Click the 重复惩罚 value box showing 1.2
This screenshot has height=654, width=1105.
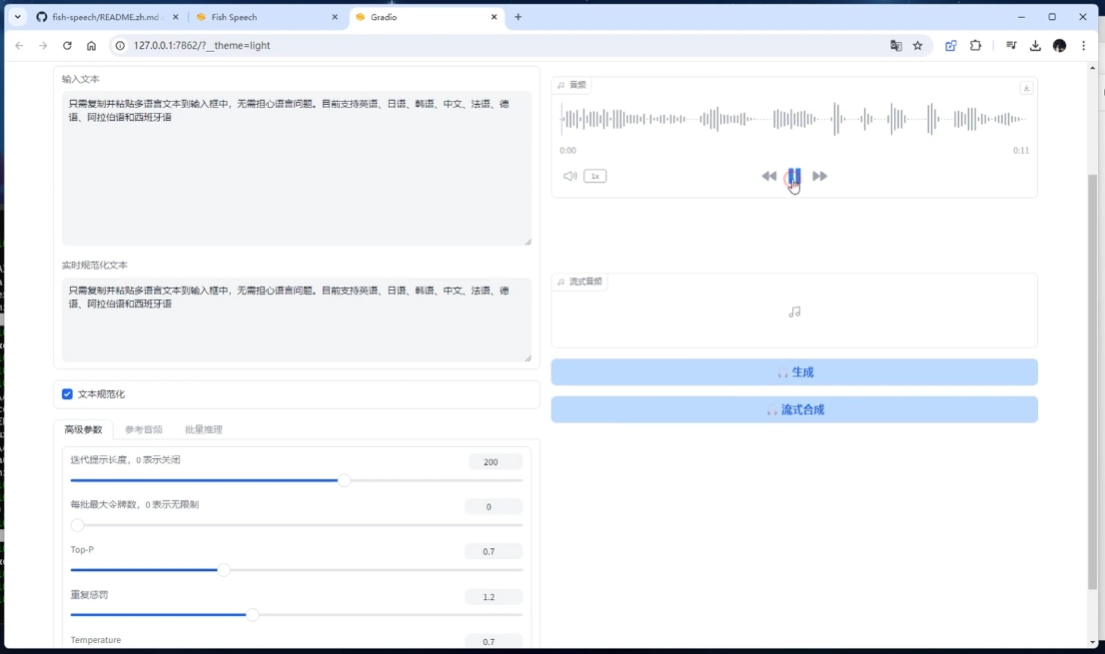[493, 597]
